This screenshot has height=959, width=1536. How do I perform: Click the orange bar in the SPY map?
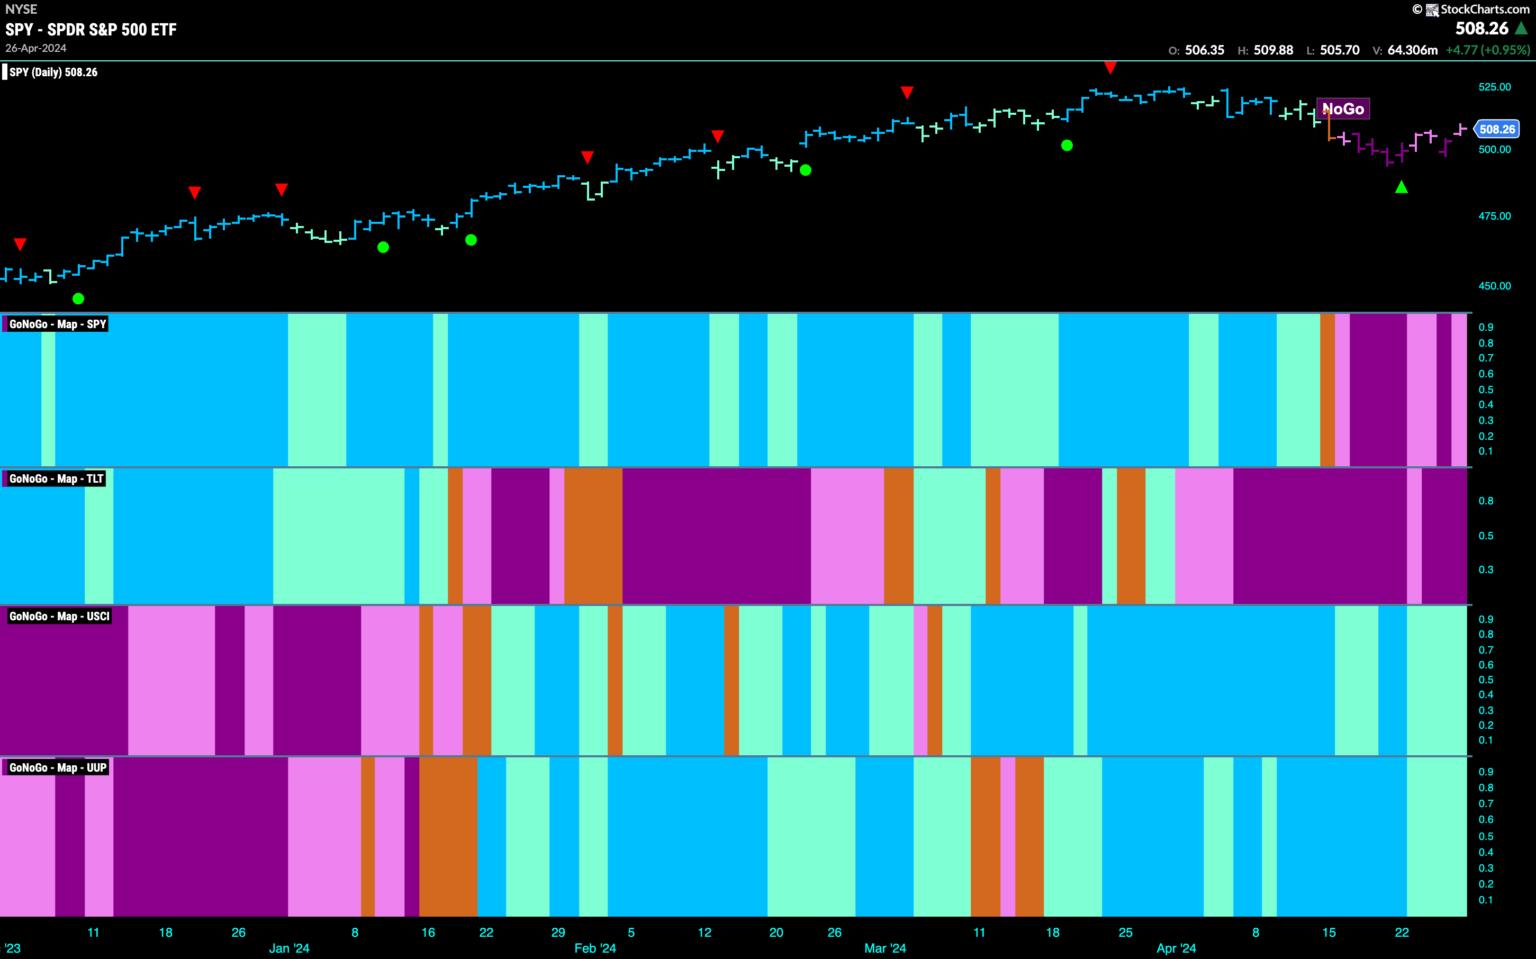(1327, 390)
